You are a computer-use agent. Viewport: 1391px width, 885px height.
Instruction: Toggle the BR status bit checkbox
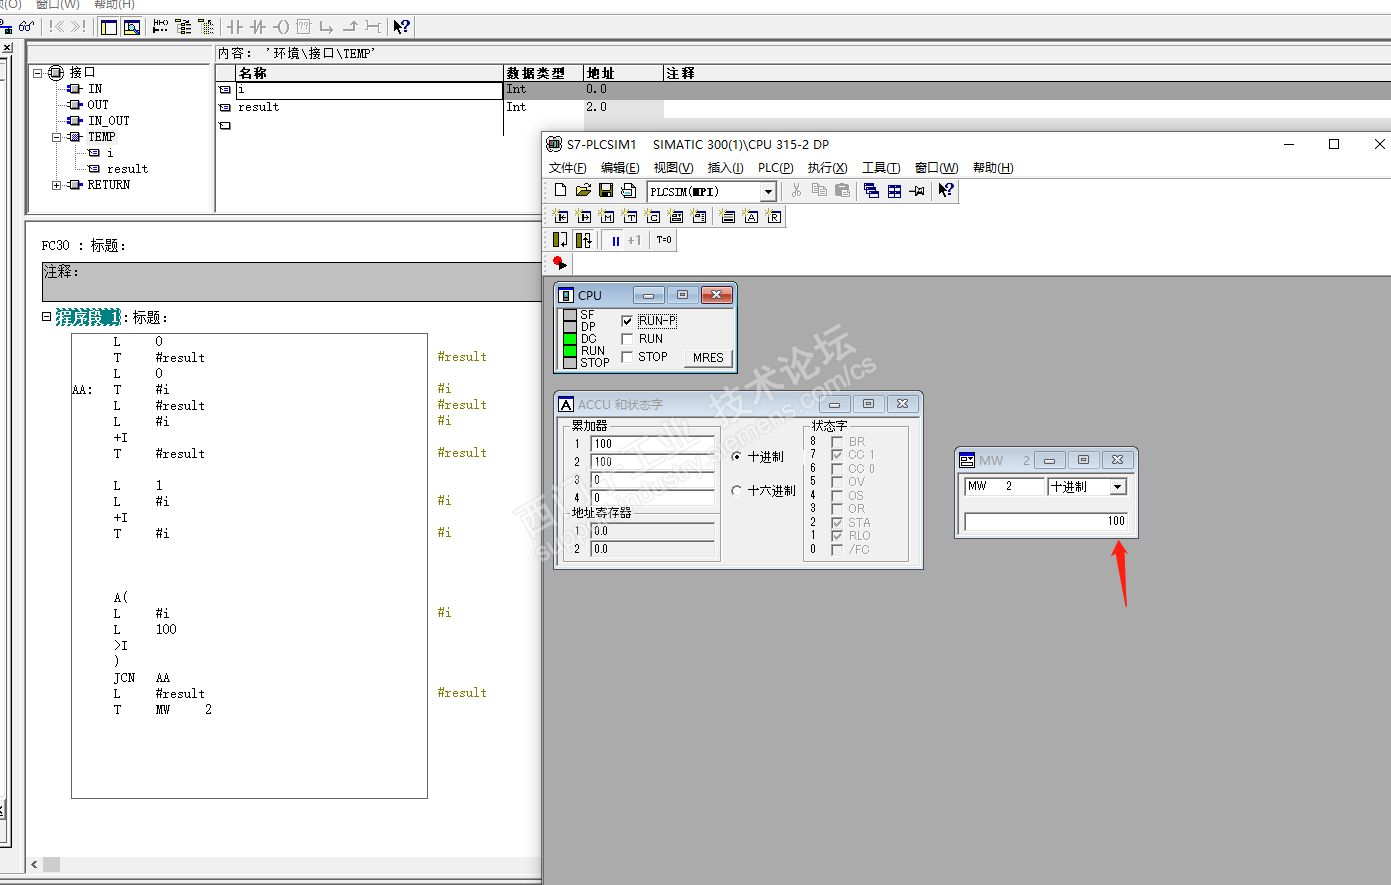(837, 441)
